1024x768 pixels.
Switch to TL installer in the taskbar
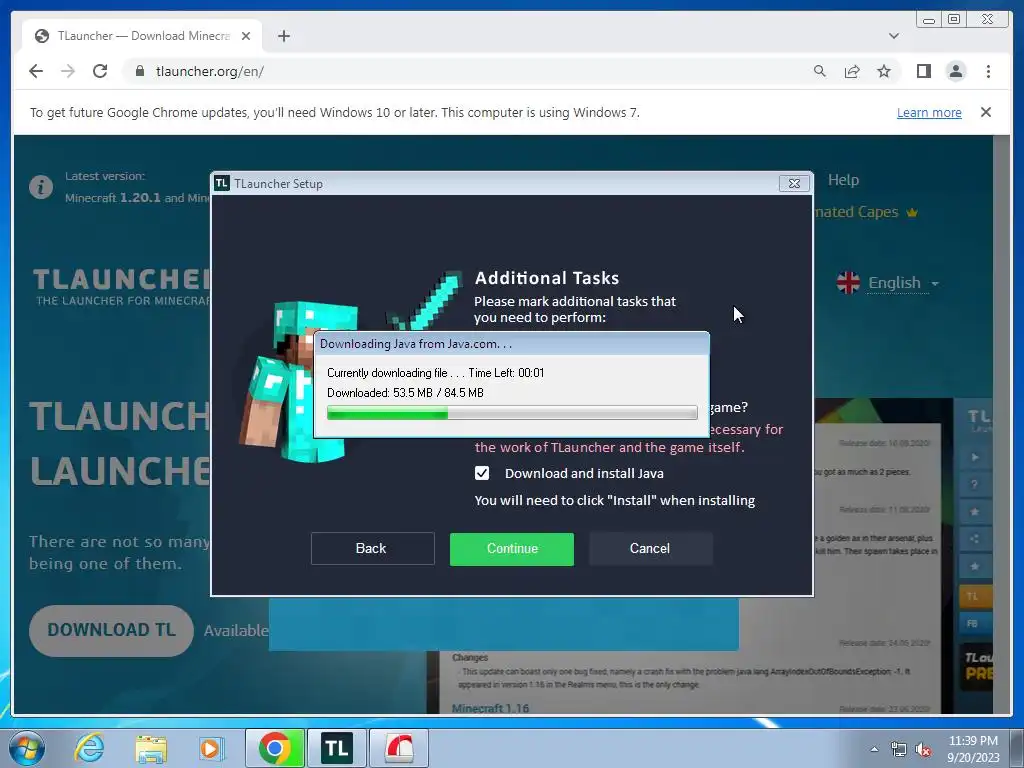pyautogui.click(x=337, y=748)
